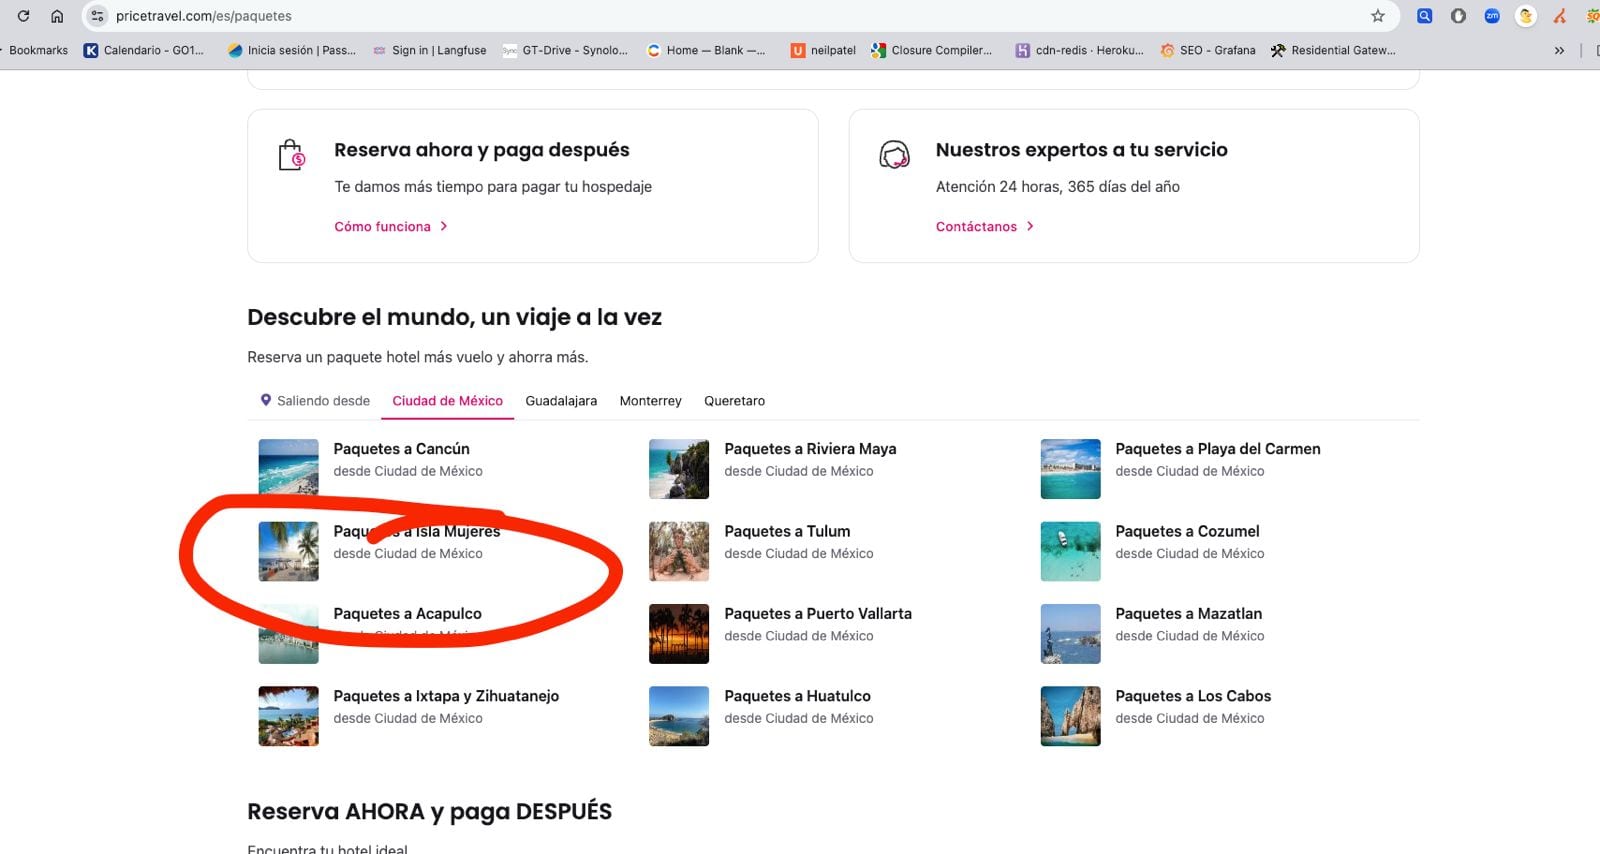Open site information icon in address bar
The image size is (1600, 854).
pyautogui.click(x=97, y=16)
